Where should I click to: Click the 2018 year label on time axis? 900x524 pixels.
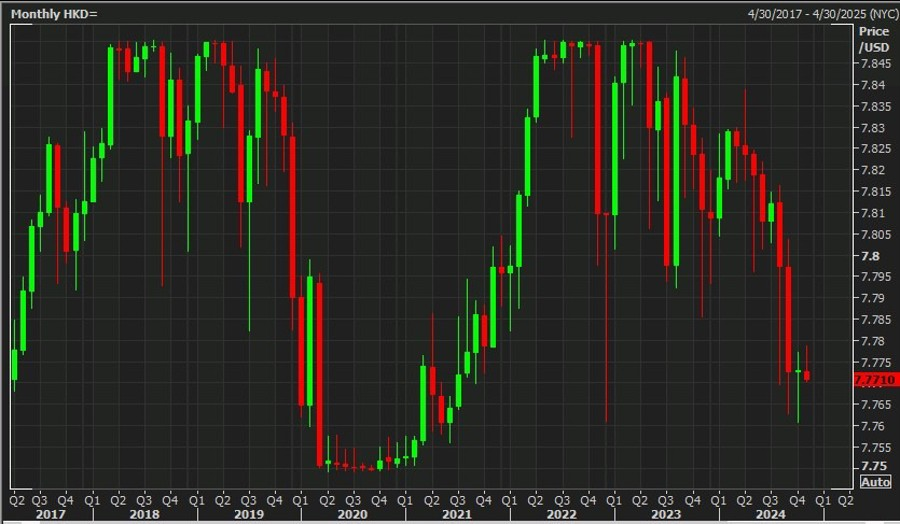(x=144, y=514)
